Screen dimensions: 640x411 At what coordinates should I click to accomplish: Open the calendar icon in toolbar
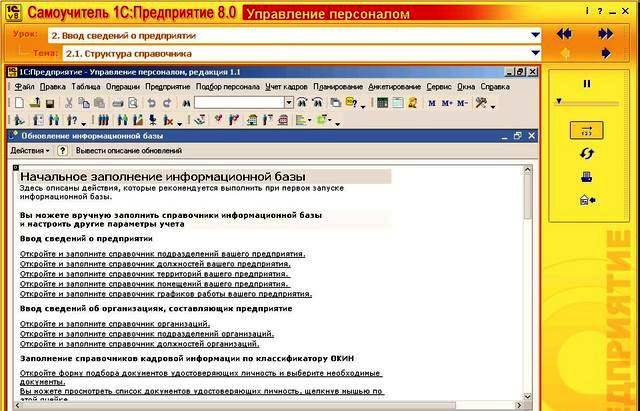point(398,103)
